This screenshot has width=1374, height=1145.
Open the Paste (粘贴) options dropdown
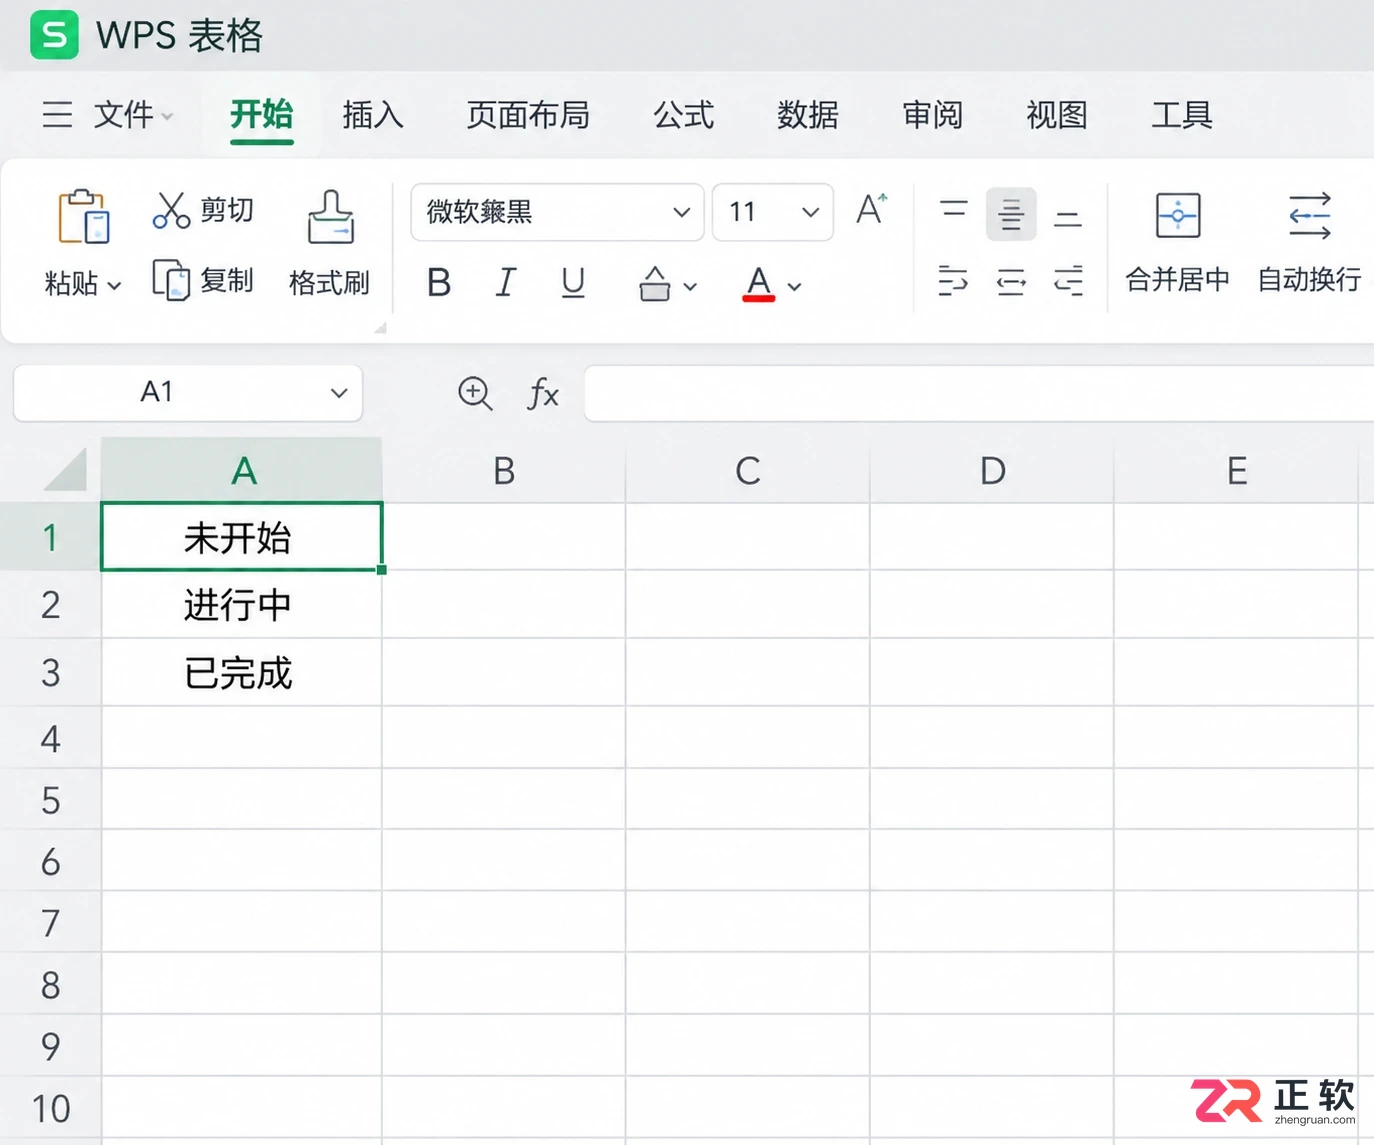pyautogui.click(x=114, y=286)
